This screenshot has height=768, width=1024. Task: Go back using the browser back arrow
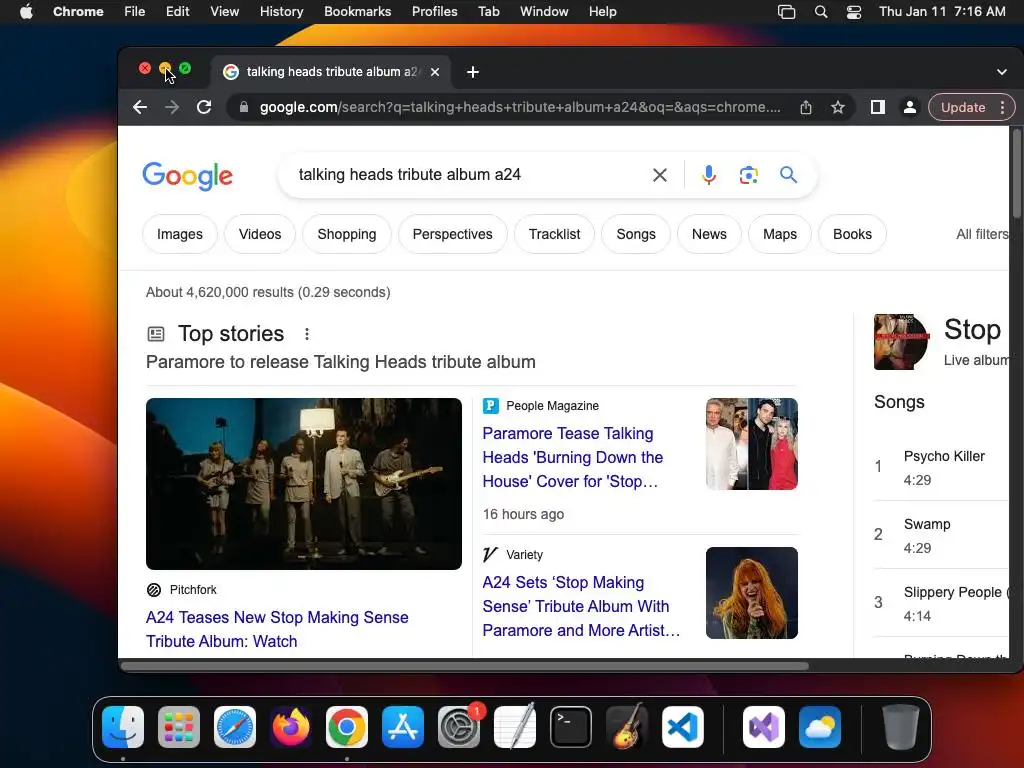140,107
